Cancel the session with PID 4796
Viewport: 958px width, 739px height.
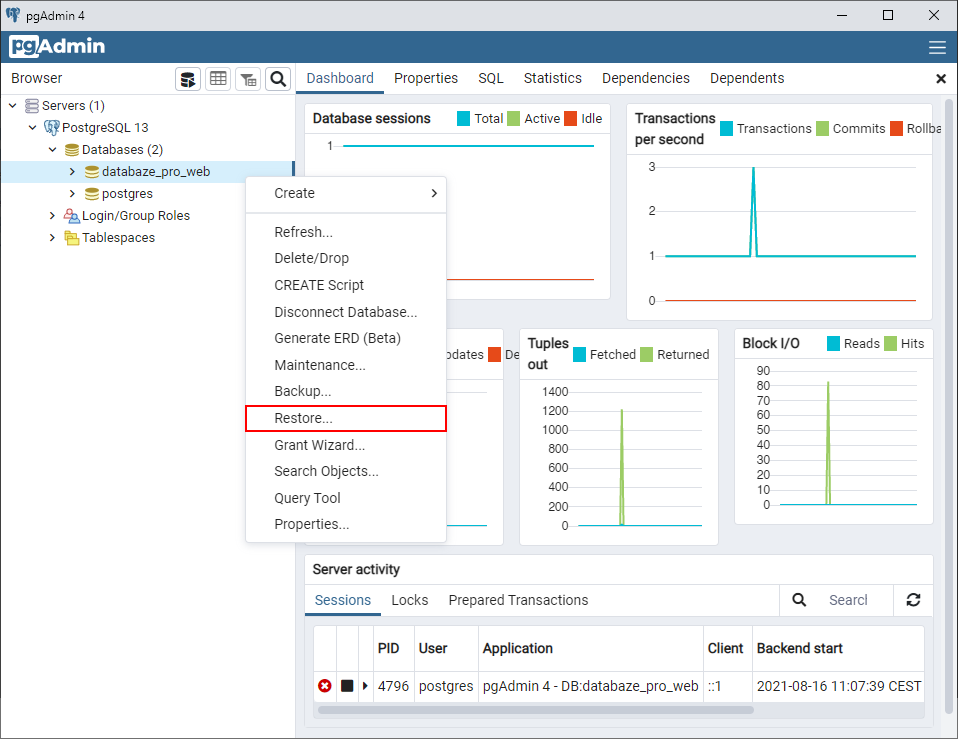tap(324, 686)
